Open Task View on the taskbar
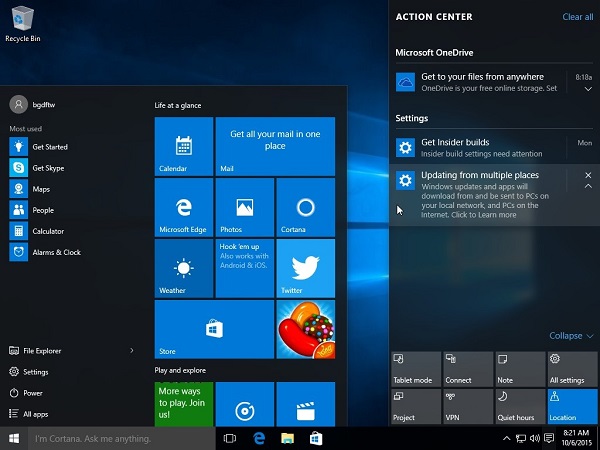 (x=230, y=439)
